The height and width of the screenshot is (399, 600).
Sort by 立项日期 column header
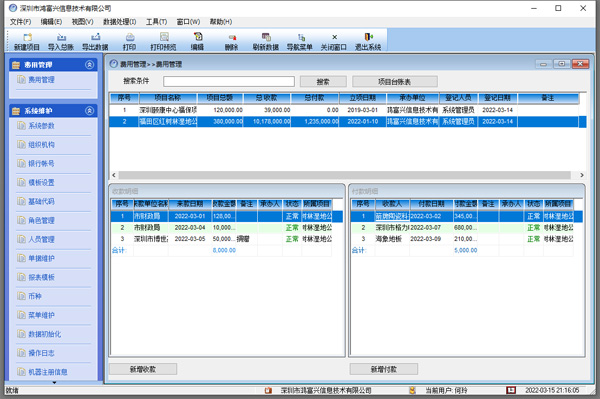pos(362,98)
